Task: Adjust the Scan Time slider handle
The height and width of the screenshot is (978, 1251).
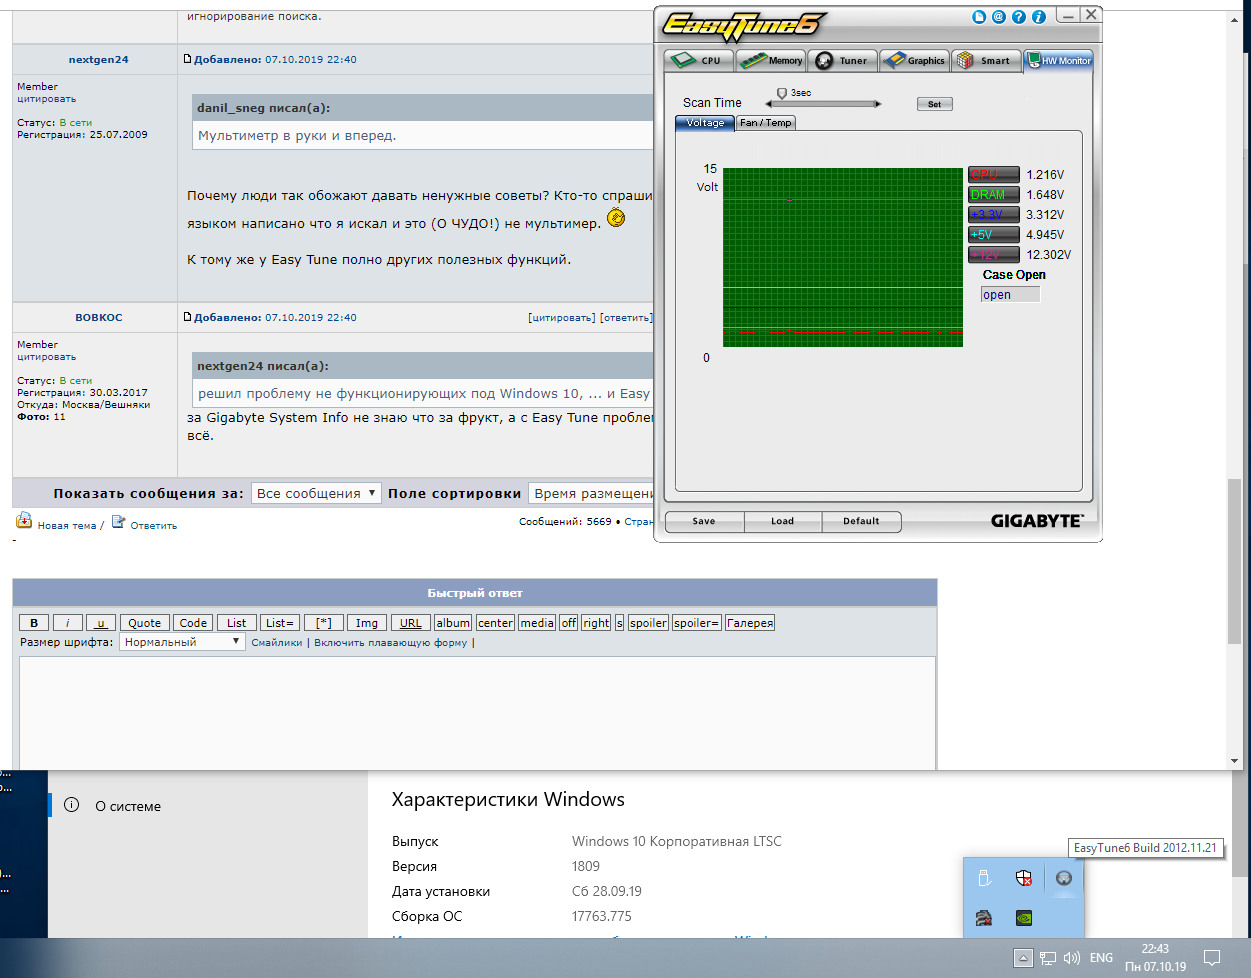Action: click(782, 93)
